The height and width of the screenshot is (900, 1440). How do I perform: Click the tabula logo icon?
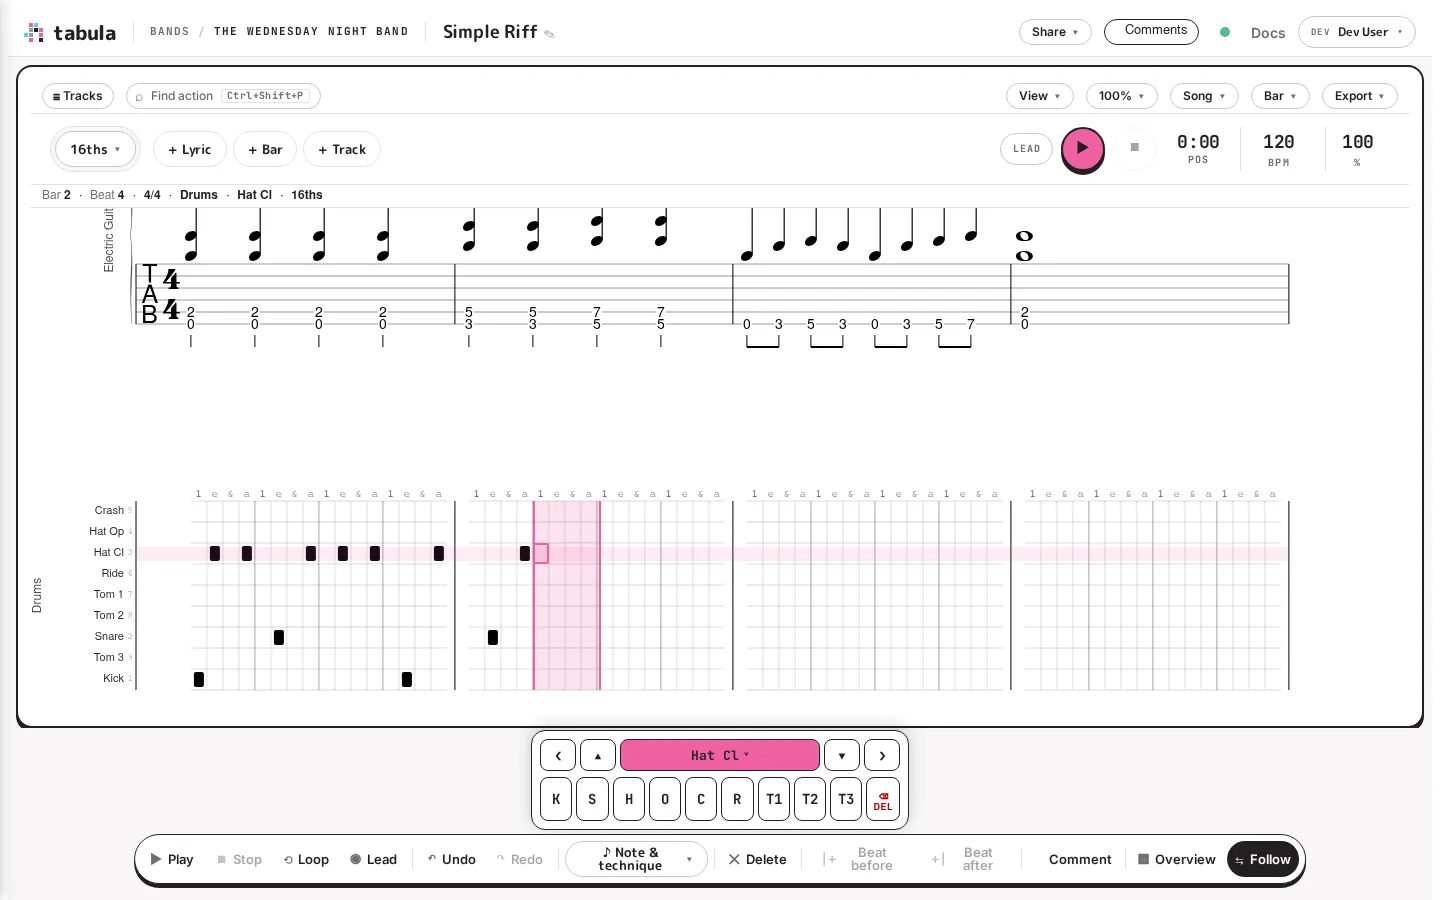point(34,32)
